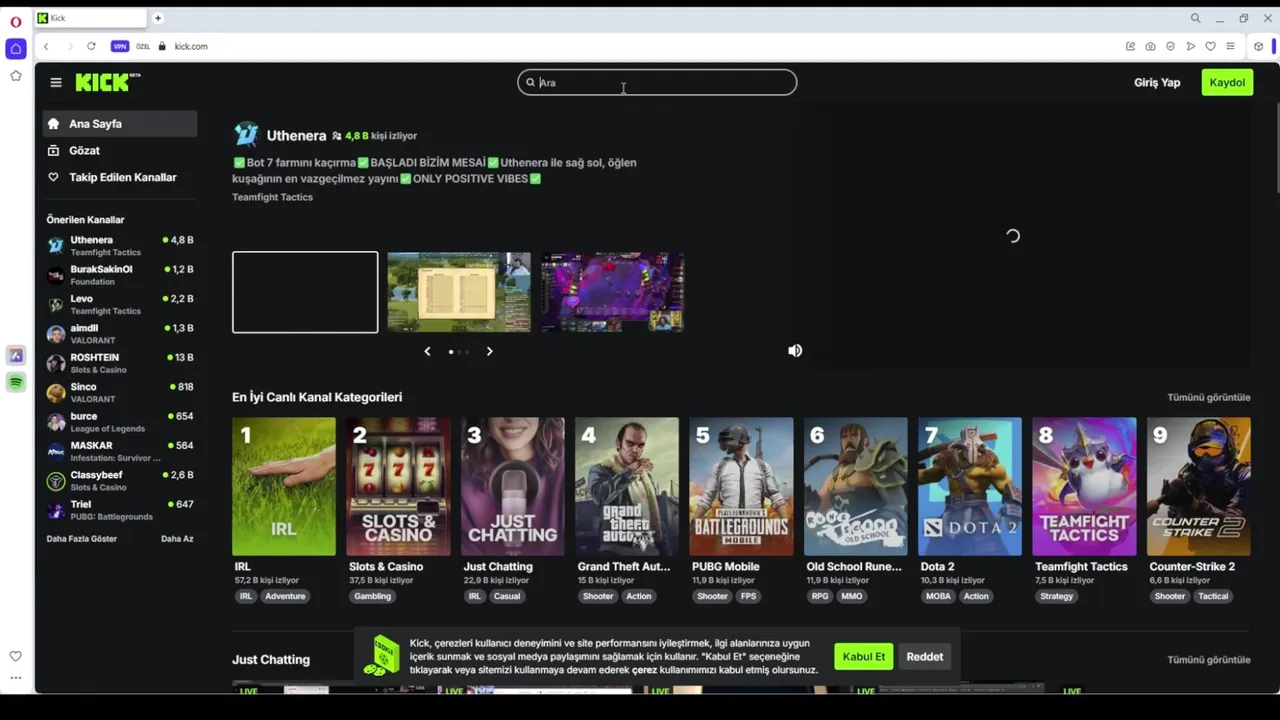Click the Ara search field
1280x720 pixels.
tap(657, 82)
